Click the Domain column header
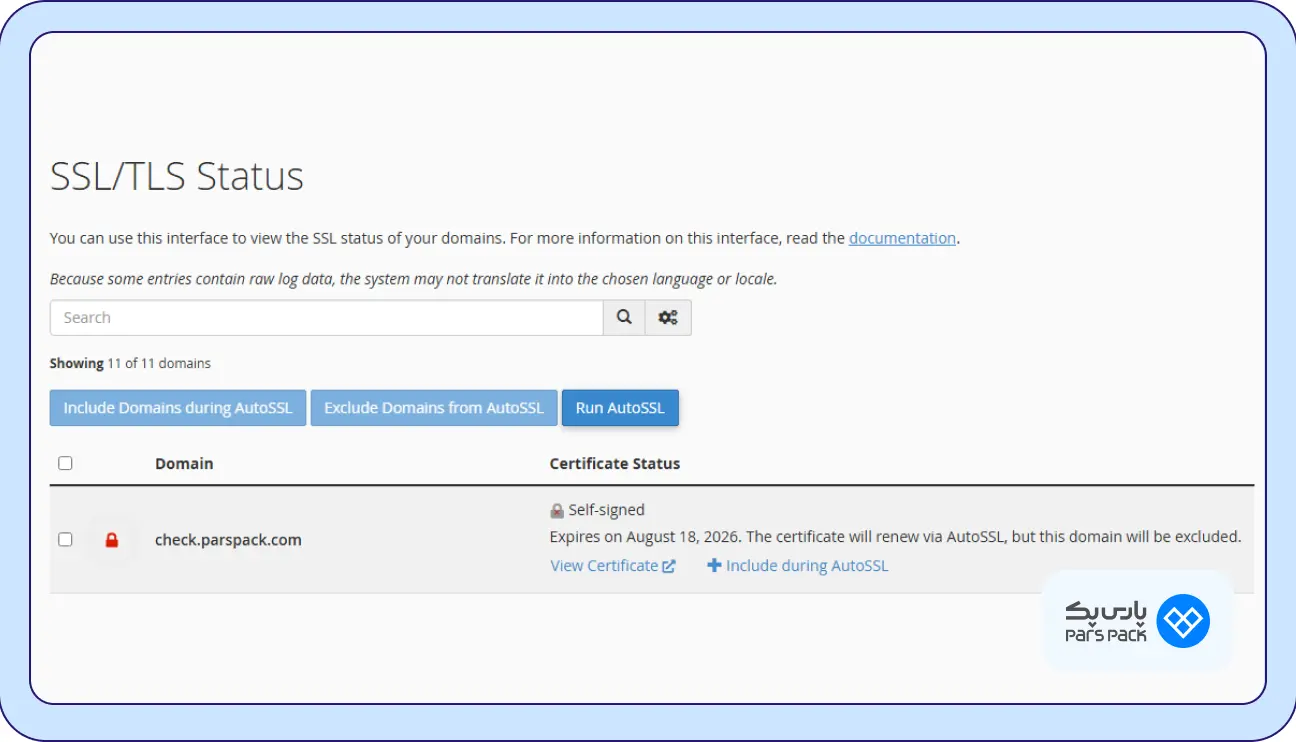 point(184,463)
